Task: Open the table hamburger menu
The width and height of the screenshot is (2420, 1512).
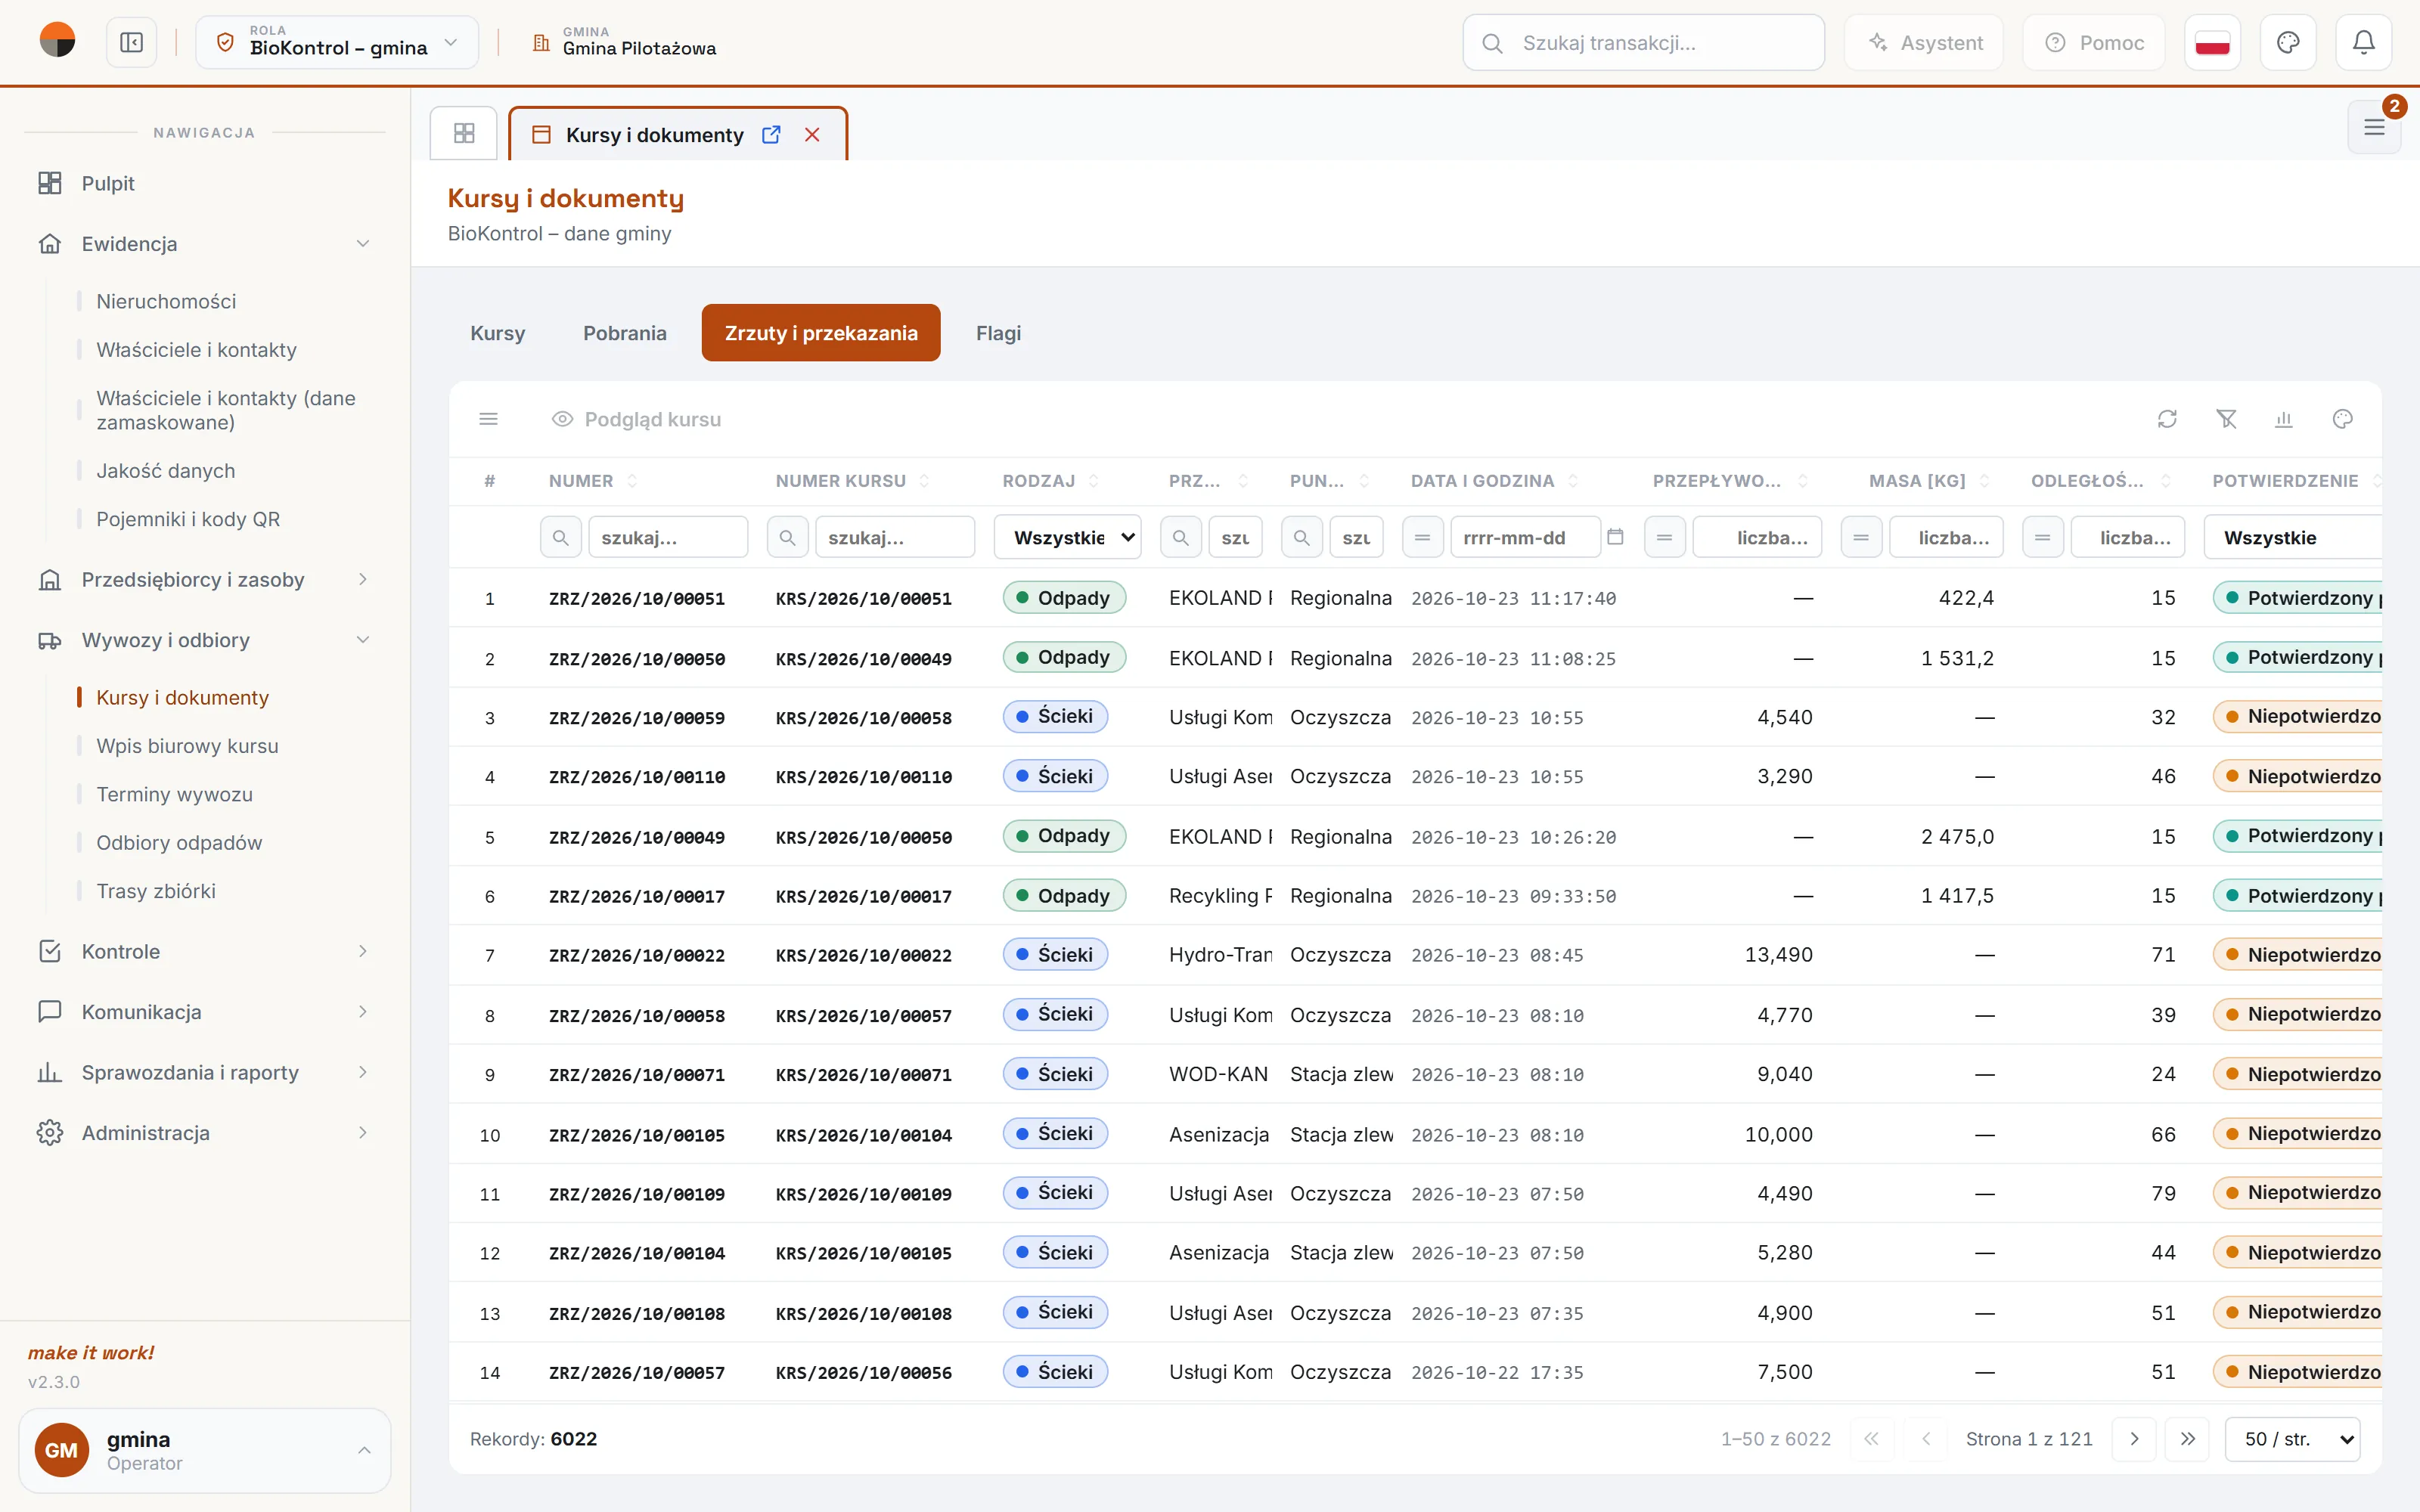Action: (489, 419)
